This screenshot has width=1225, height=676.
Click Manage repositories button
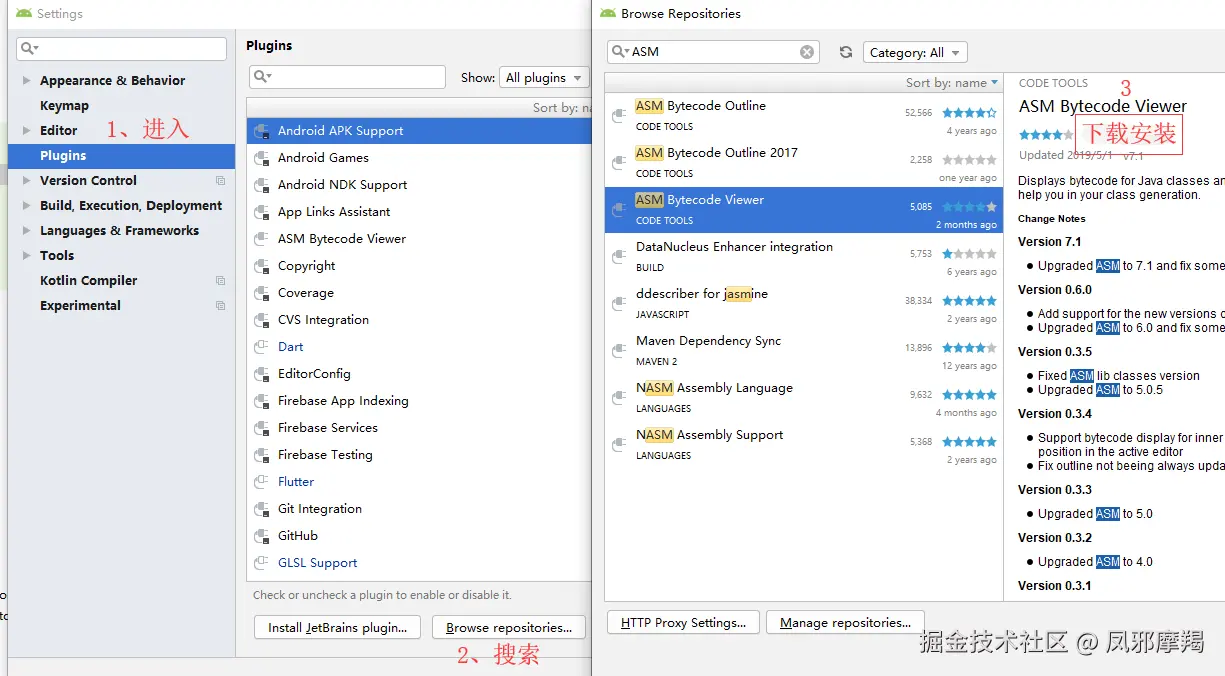click(845, 623)
